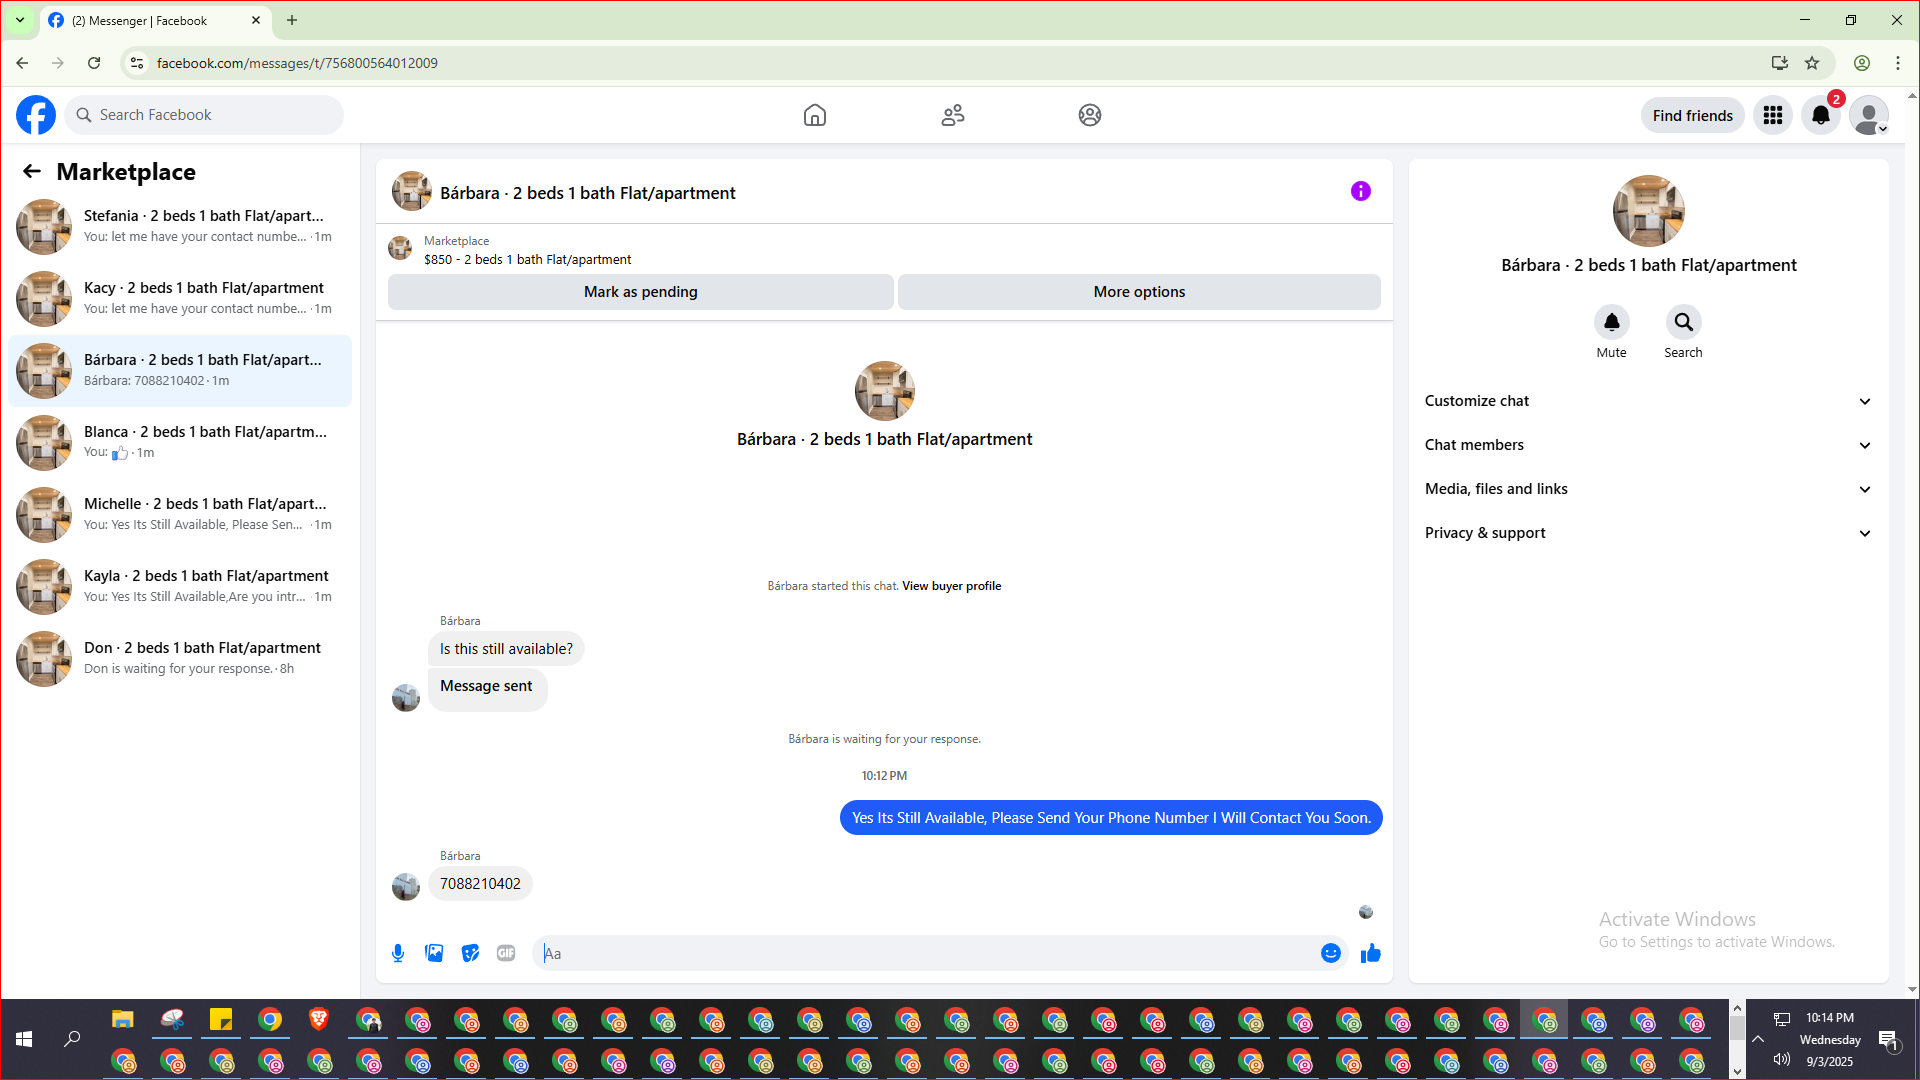Click Bárbara's phone number message 7088210402
1920x1080 pixels.
click(x=480, y=884)
